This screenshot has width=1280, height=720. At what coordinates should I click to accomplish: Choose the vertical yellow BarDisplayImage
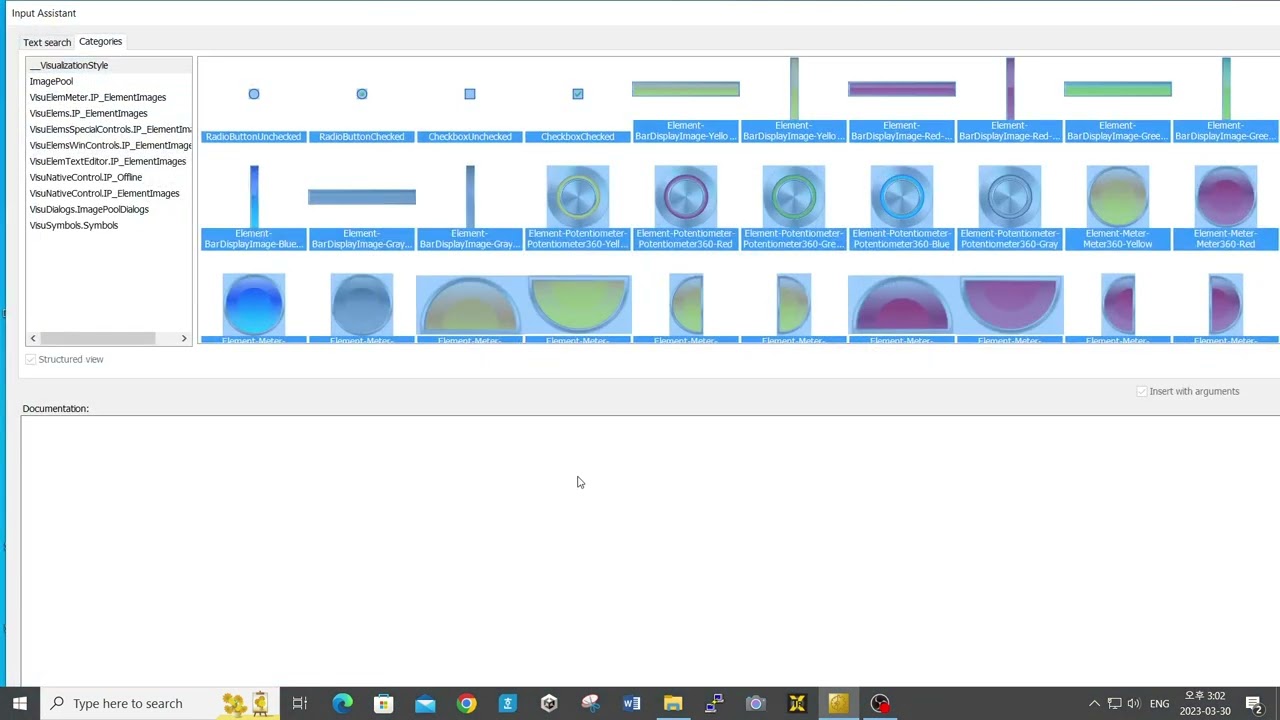(794, 88)
